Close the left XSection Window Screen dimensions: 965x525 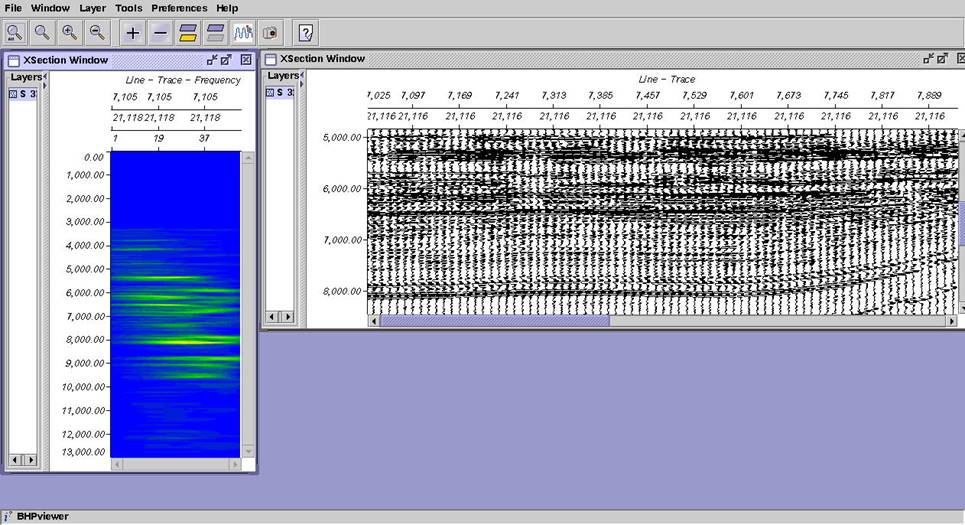[246, 60]
